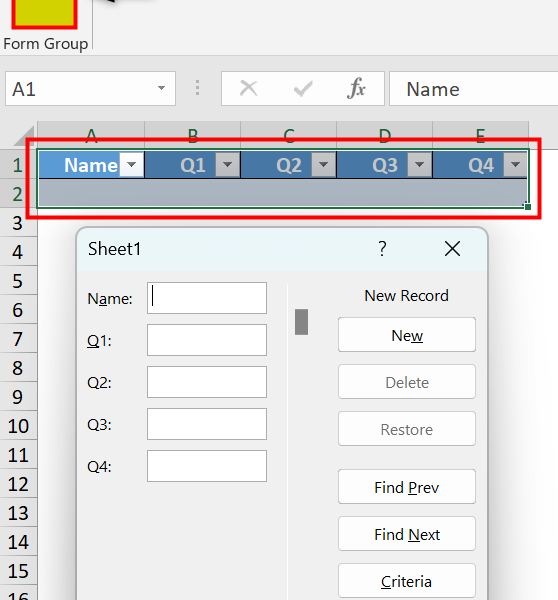Select row 14 header

[x=18, y=542]
